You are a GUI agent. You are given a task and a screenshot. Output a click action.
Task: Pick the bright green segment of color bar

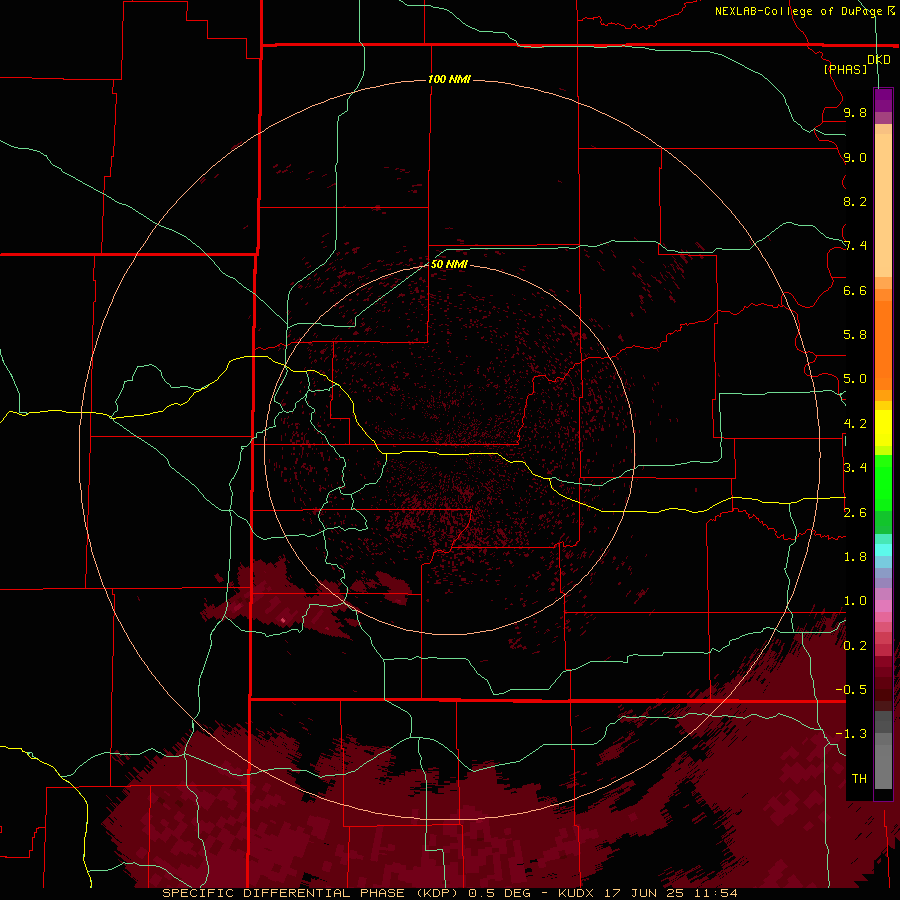pos(883,483)
